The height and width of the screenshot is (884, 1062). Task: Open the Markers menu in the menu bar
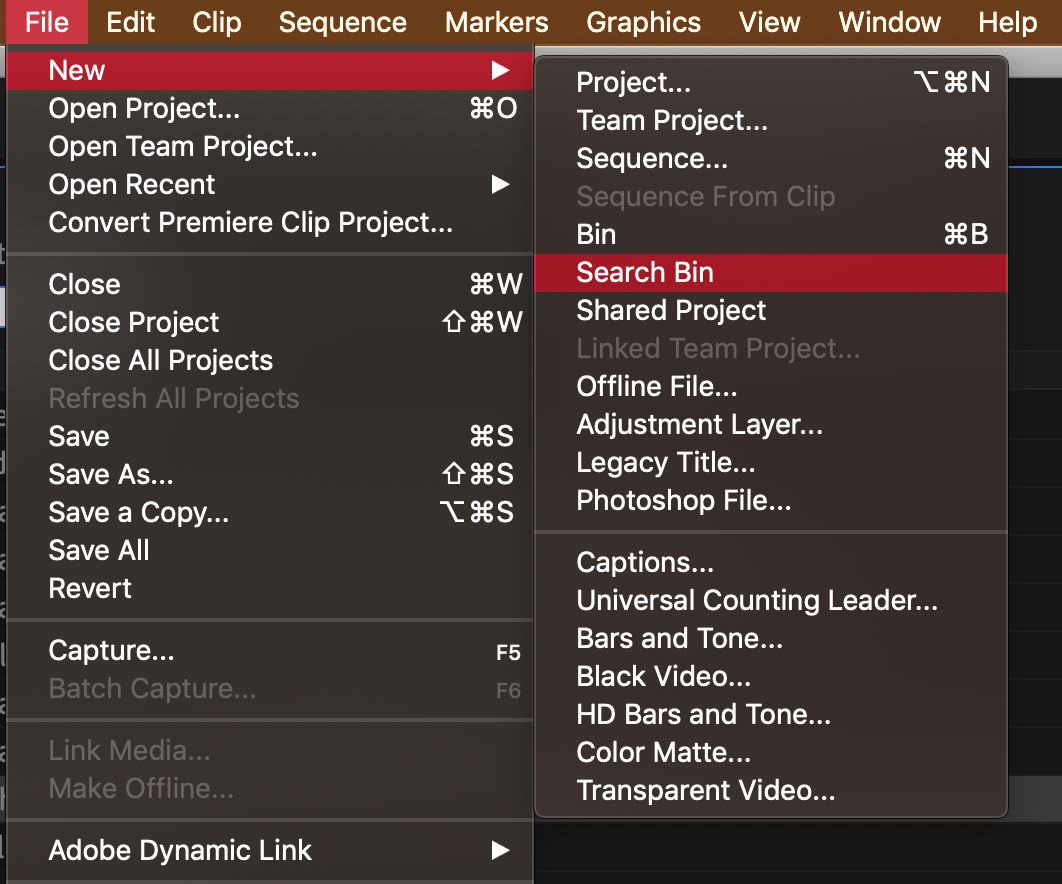click(496, 22)
